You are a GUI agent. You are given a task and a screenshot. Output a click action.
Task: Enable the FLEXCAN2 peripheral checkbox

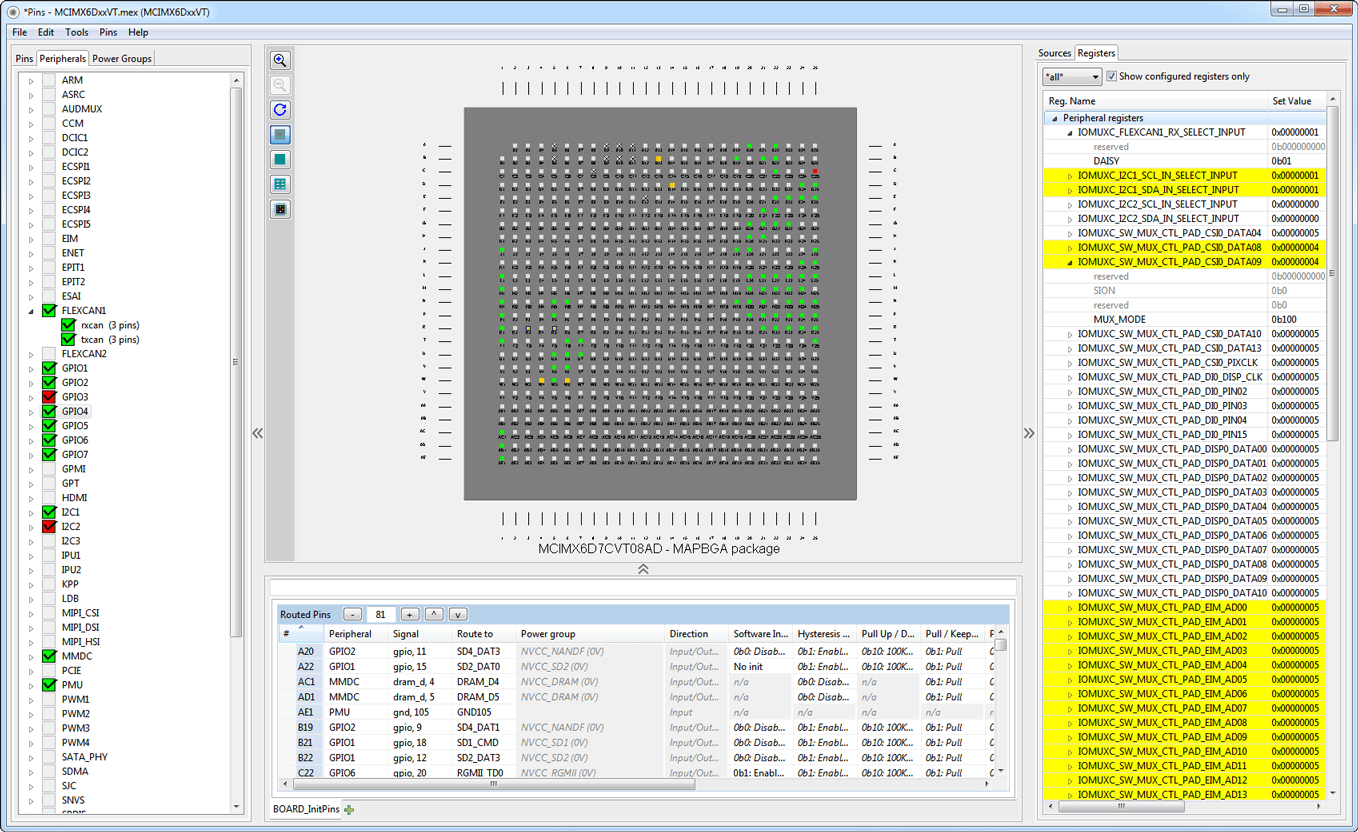[x=49, y=354]
